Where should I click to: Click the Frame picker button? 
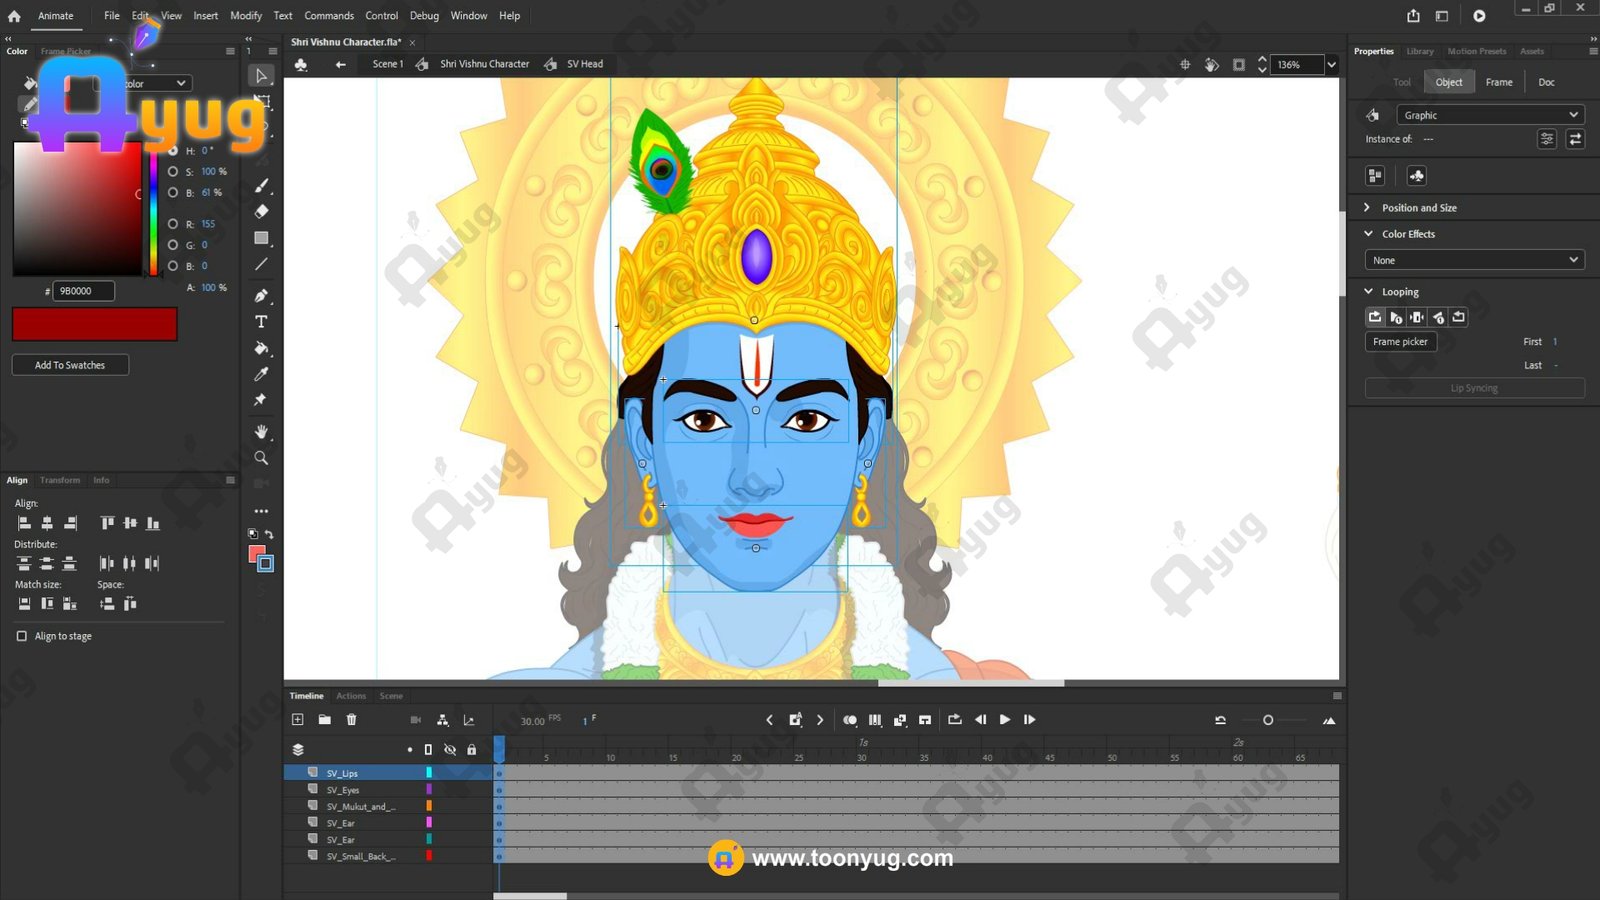coord(1400,342)
